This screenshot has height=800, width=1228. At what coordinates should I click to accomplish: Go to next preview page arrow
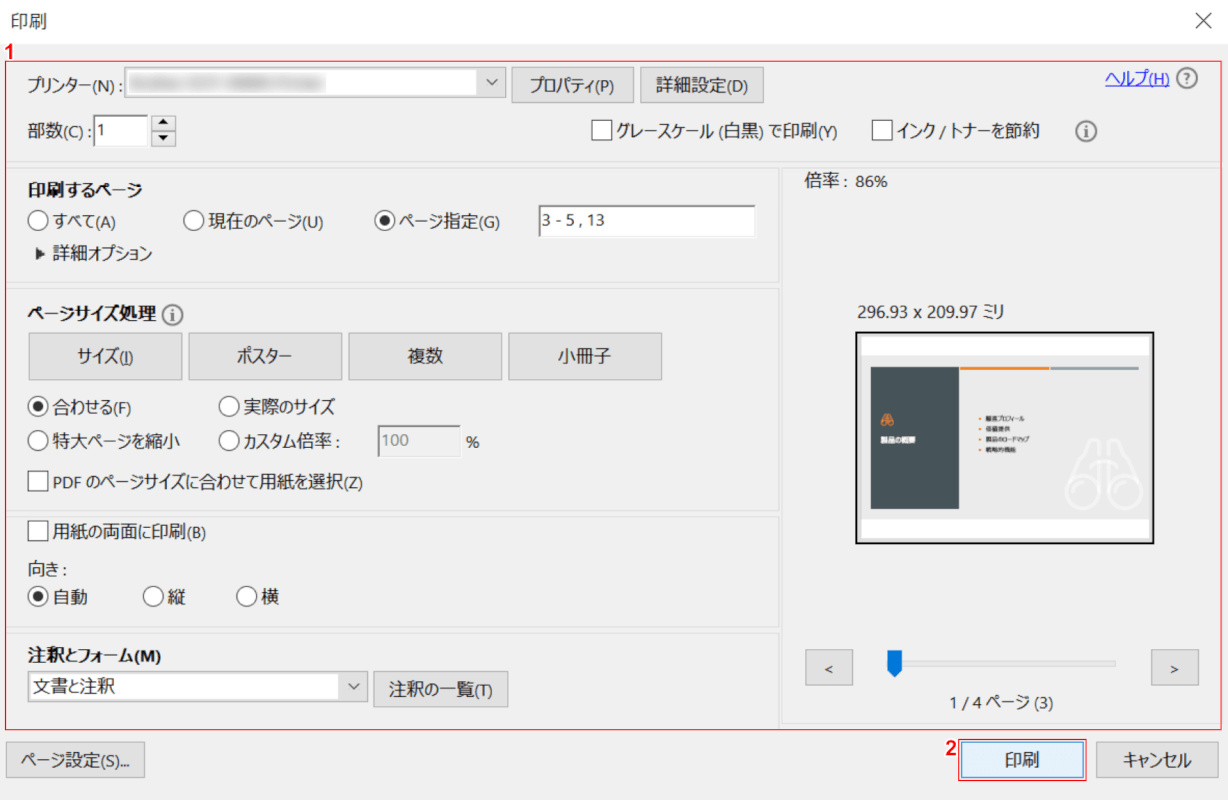pyautogui.click(x=1174, y=668)
